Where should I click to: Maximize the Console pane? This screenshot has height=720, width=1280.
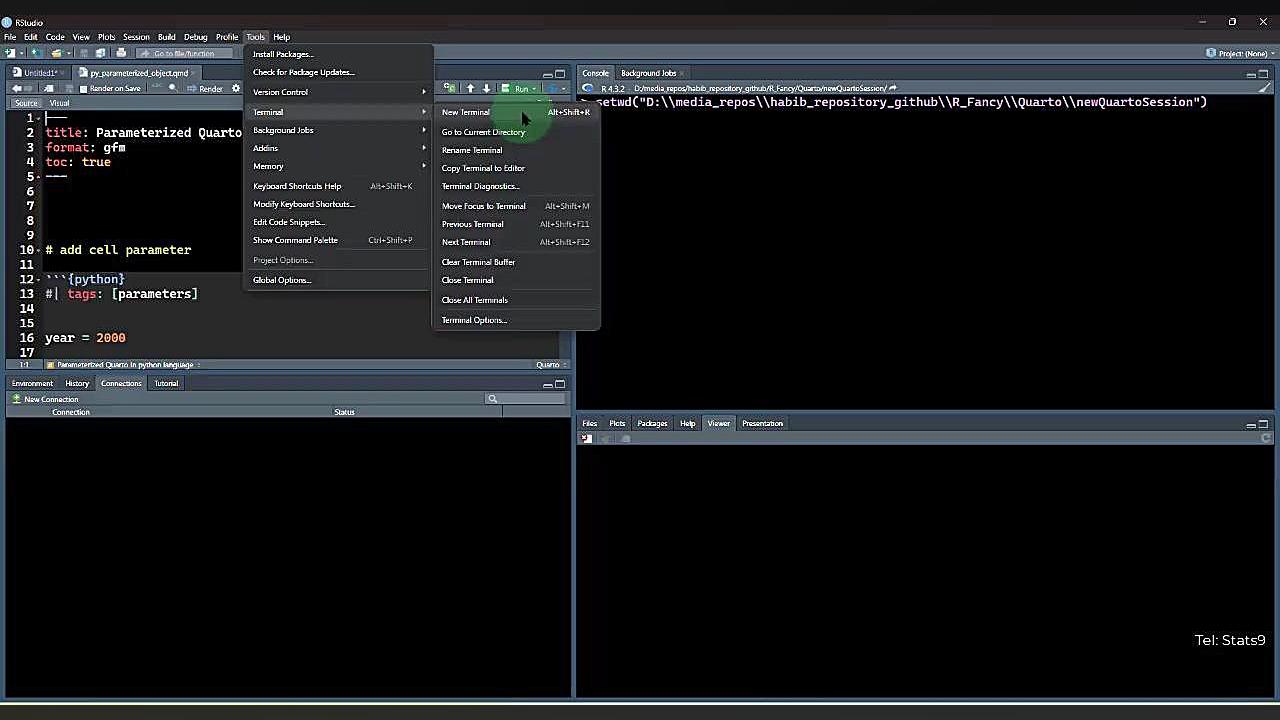coord(1264,73)
